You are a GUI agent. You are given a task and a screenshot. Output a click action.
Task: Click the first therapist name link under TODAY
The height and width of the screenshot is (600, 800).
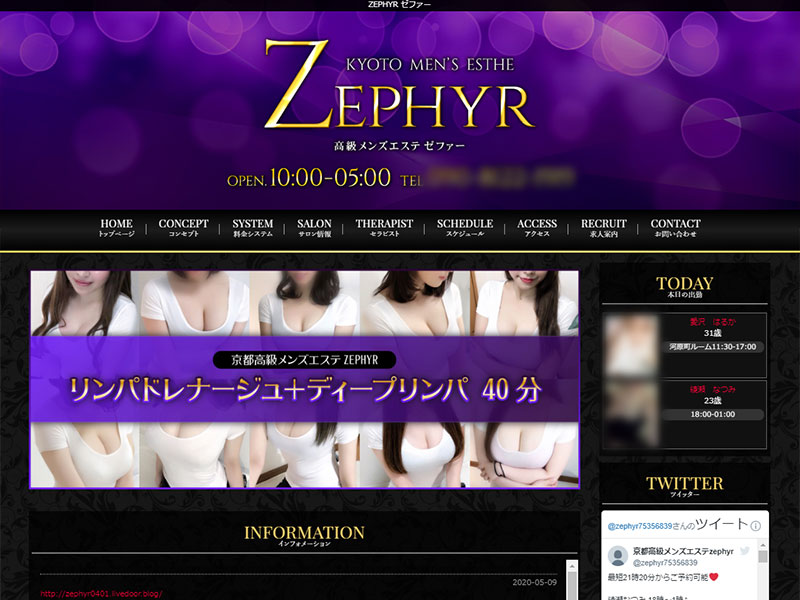(711, 322)
